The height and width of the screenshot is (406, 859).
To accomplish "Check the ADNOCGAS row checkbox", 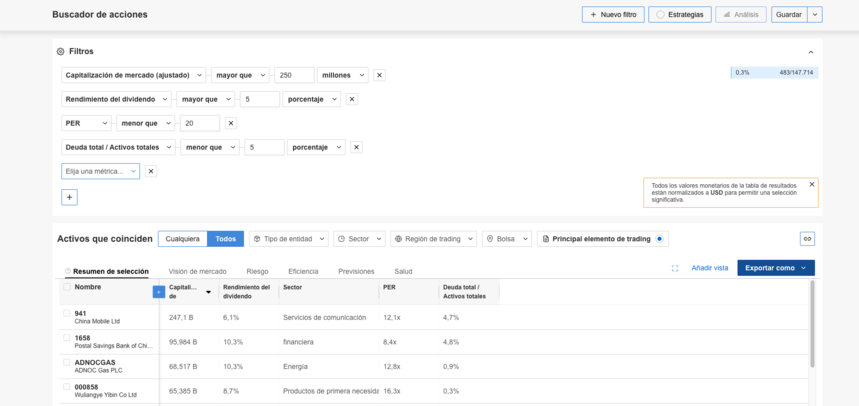I will point(67,363).
